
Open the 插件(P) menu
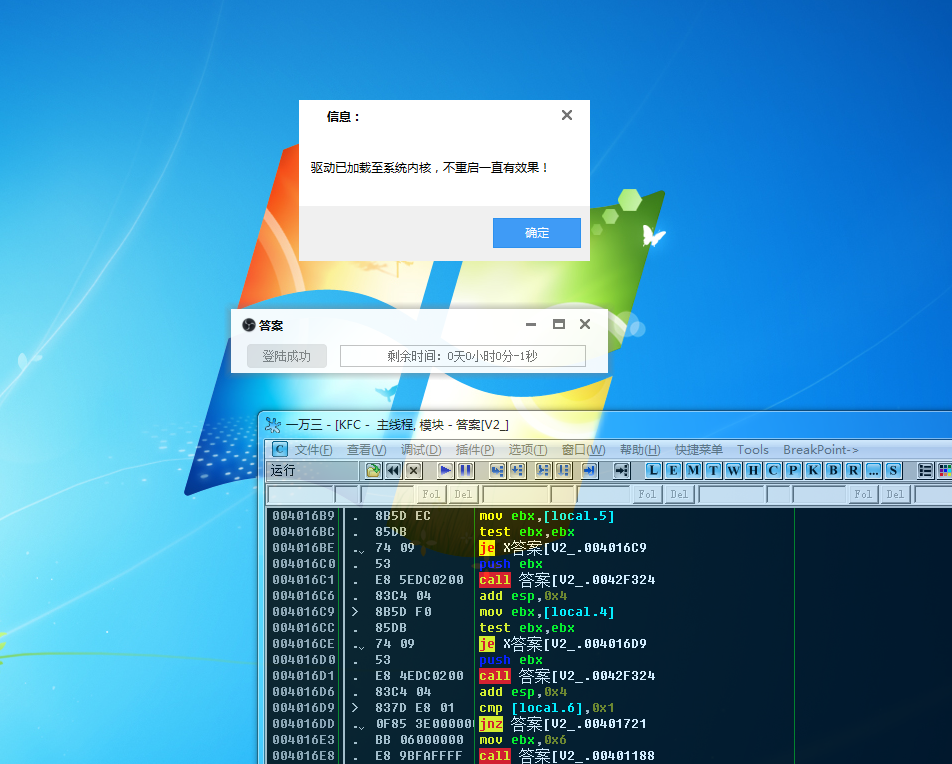click(475, 450)
